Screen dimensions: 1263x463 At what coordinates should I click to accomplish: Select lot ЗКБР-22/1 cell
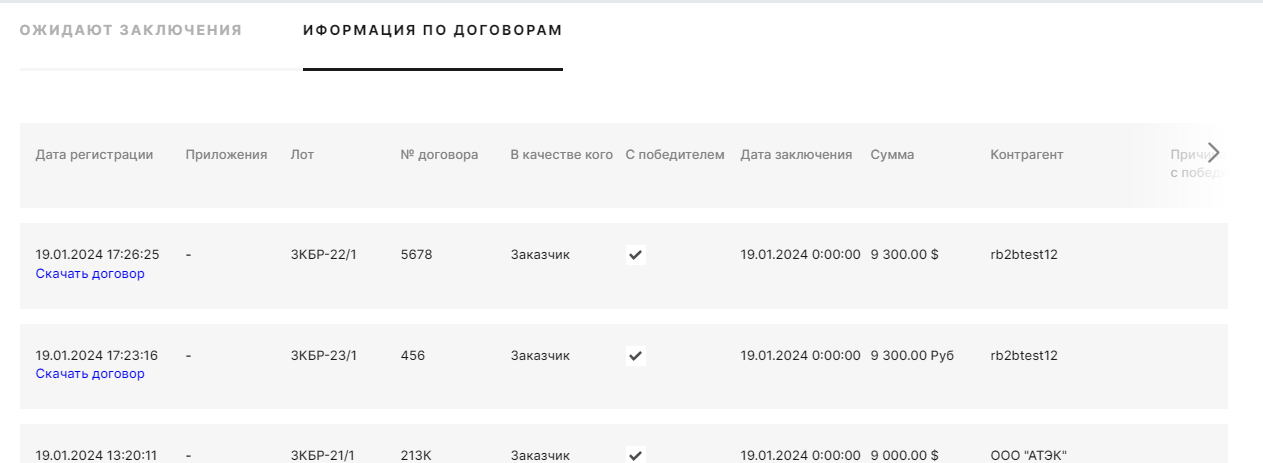[x=323, y=255]
